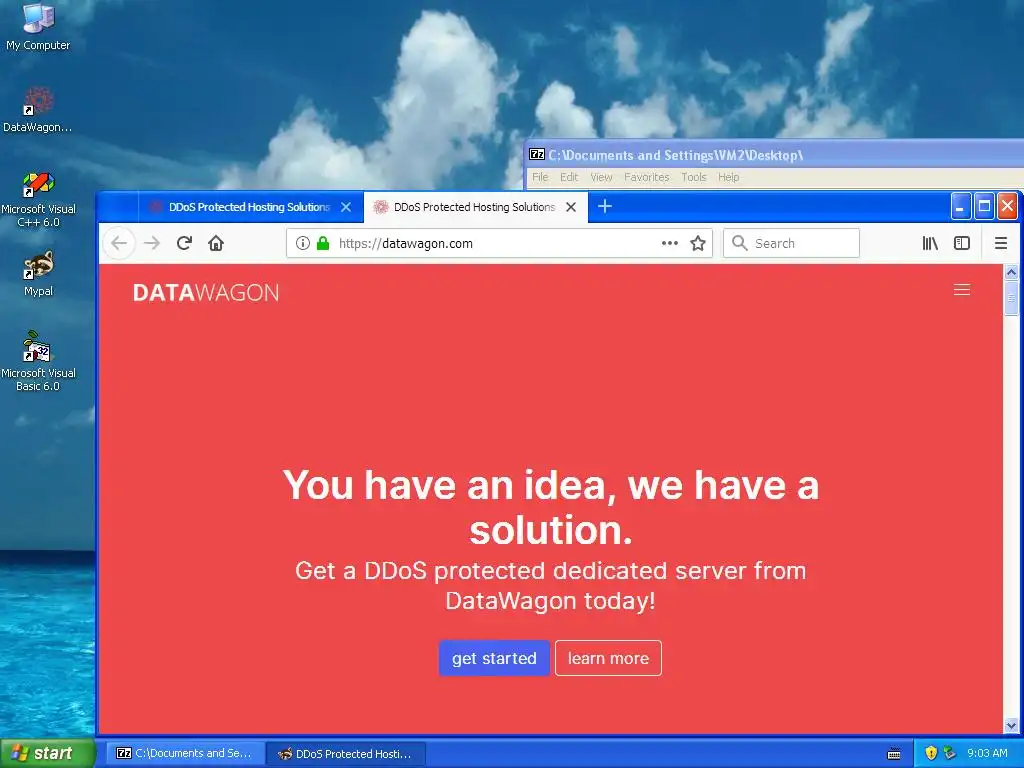Viewport: 1024px width, 768px height.
Task: Open Favorites menu in 7-Zip window
Action: coord(647,177)
